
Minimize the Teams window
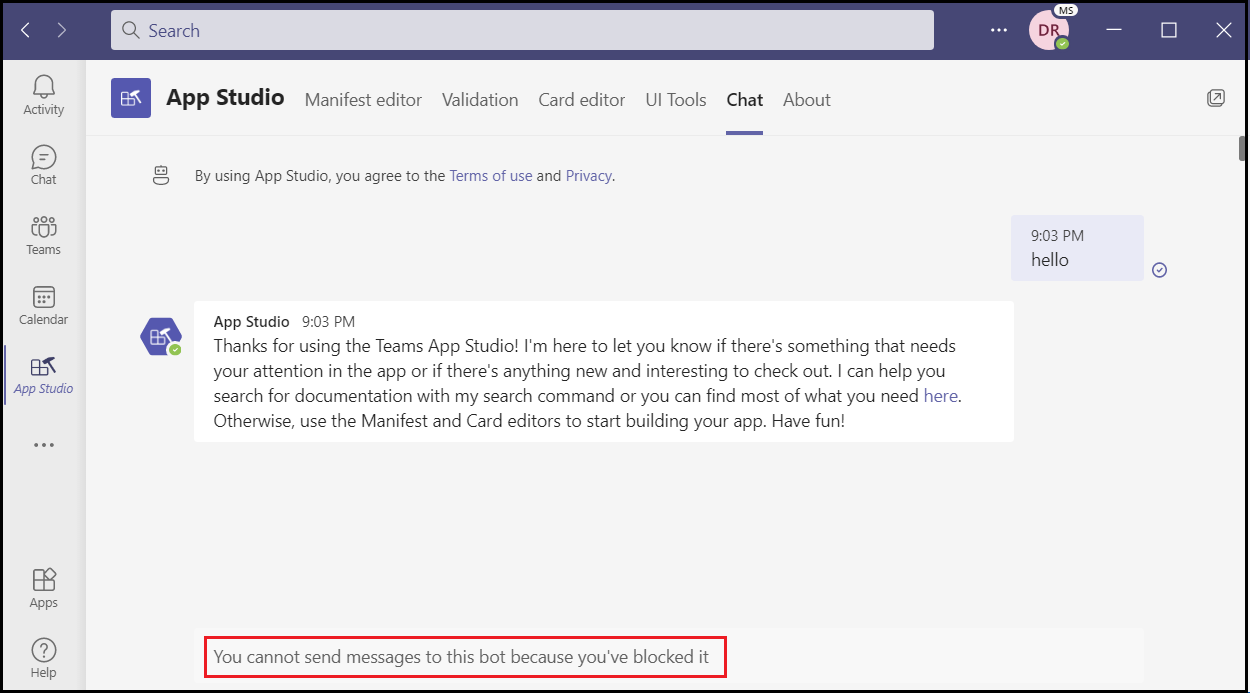(x=1114, y=30)
